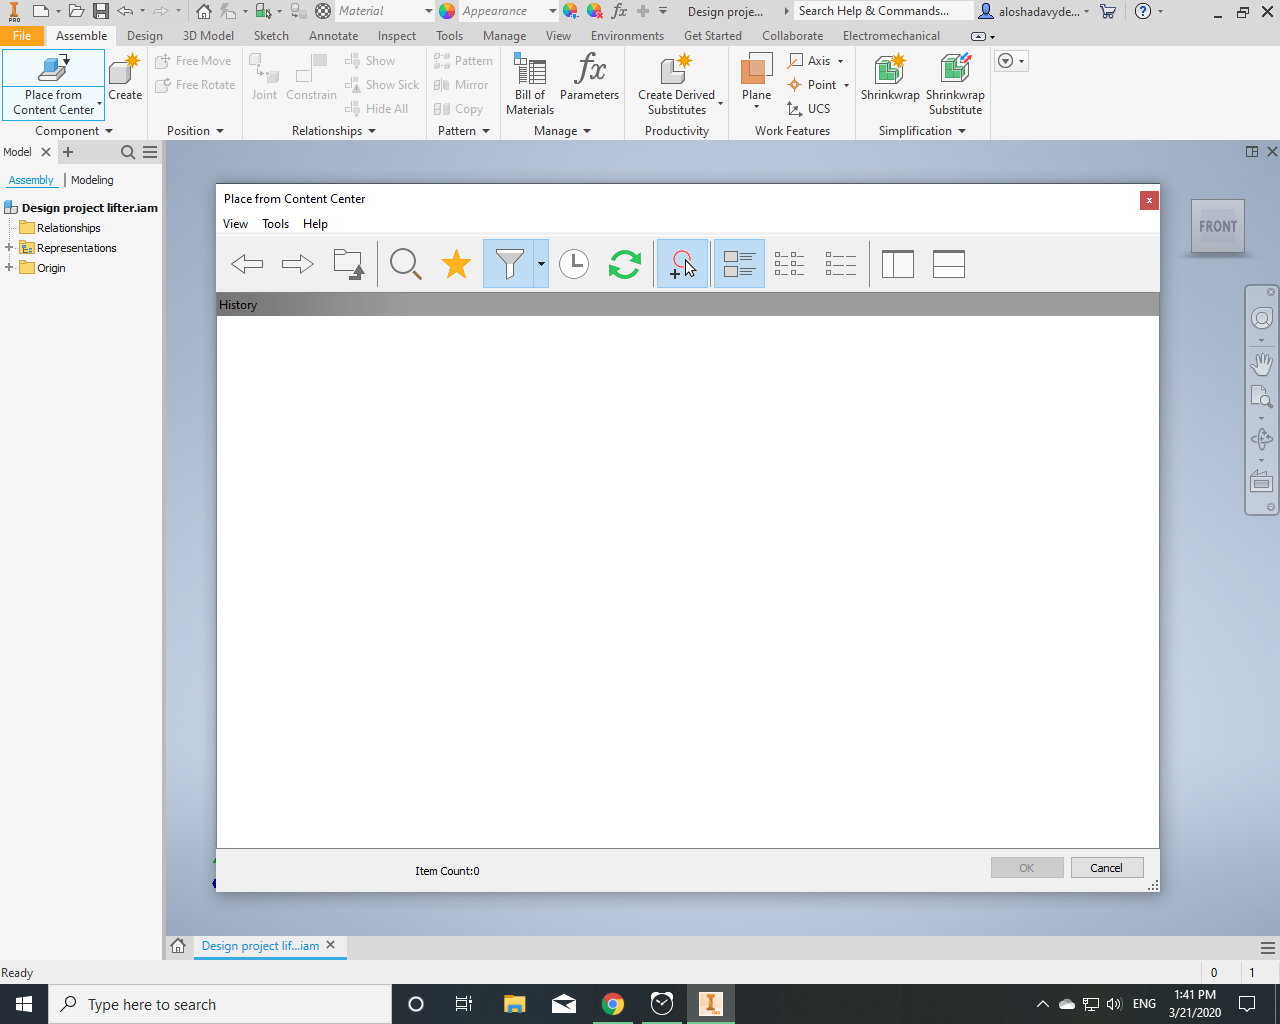Show Content Center Favorites star
The height and width of the screenshot is (1024, 1280).
pyautogui.click(x=456, y=263)
